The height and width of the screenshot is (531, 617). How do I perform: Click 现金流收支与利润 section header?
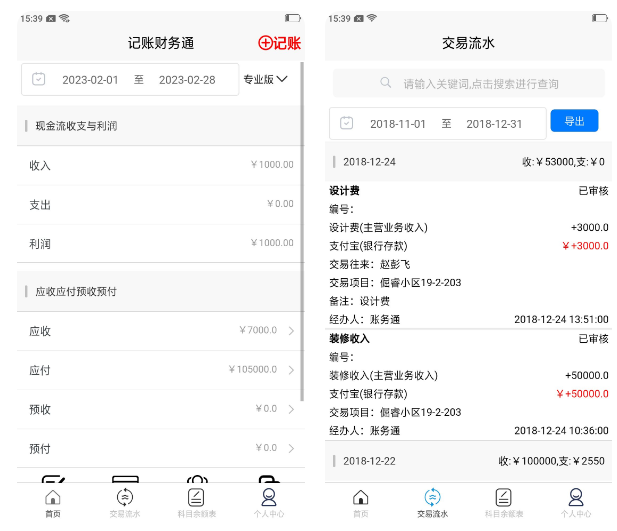161,126
